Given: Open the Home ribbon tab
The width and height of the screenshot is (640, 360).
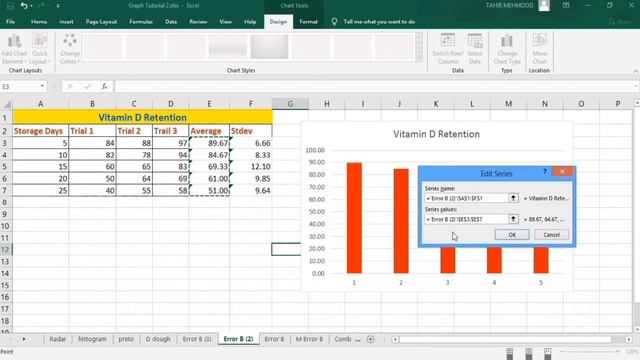Looking at the screenshot, I should [39, 22].
